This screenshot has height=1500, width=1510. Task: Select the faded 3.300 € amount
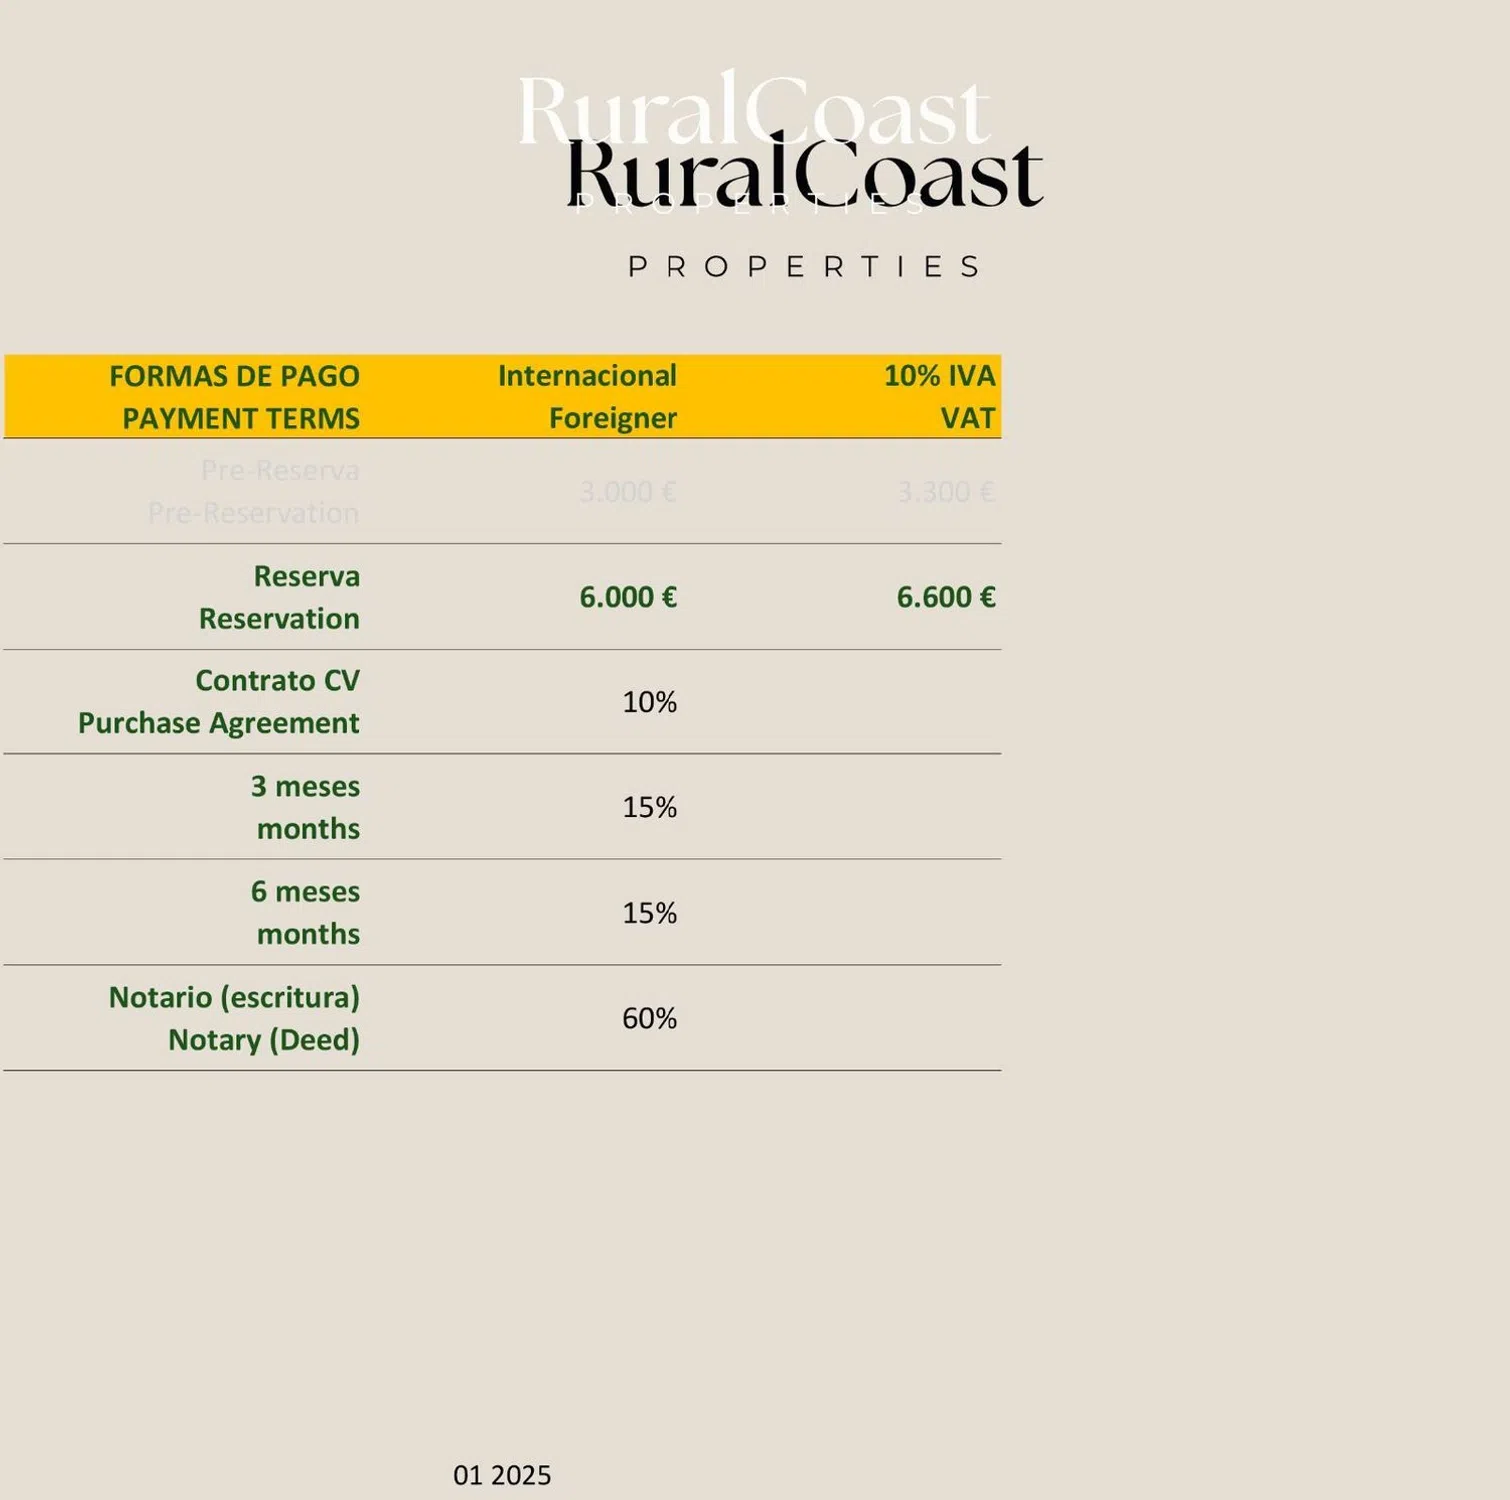pyautogui.click(x=945, y=492)
